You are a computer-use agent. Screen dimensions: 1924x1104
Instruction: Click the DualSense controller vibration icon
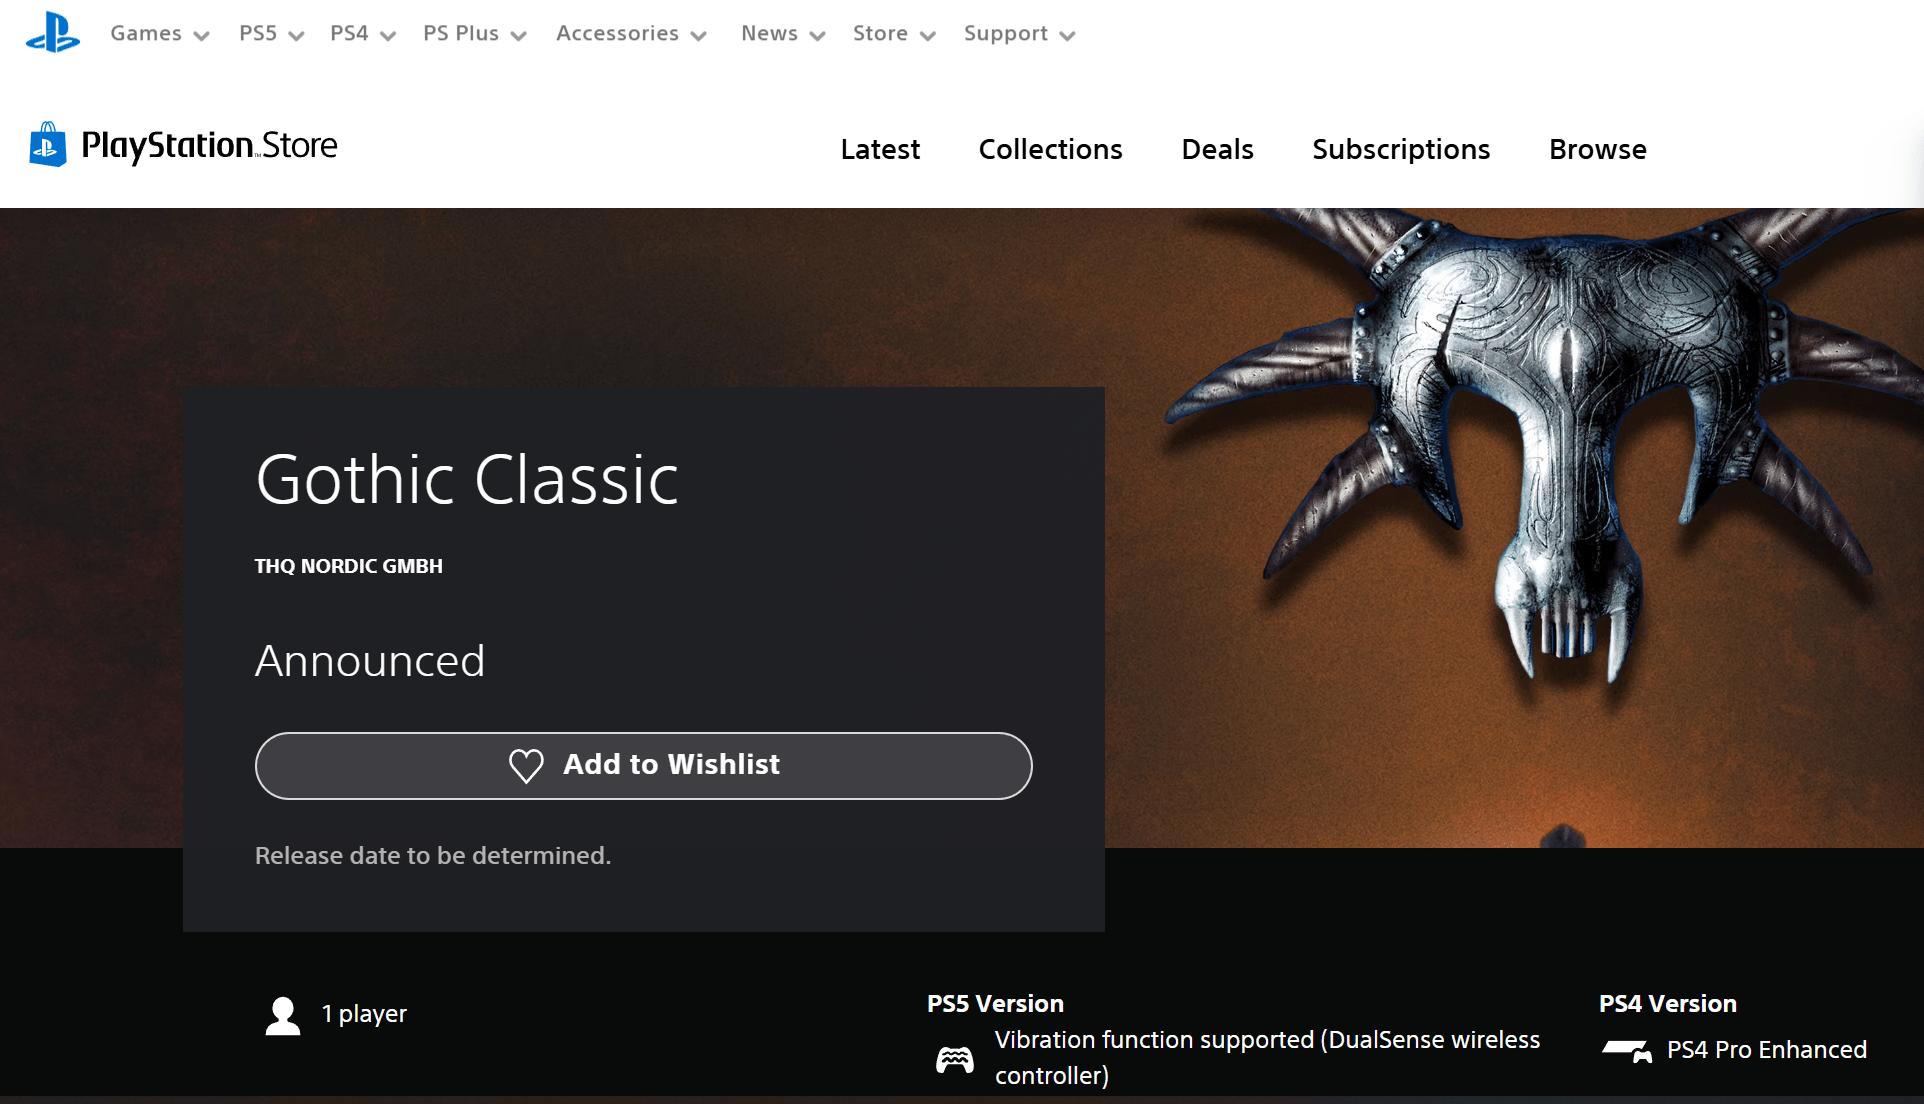[954, 1059]
